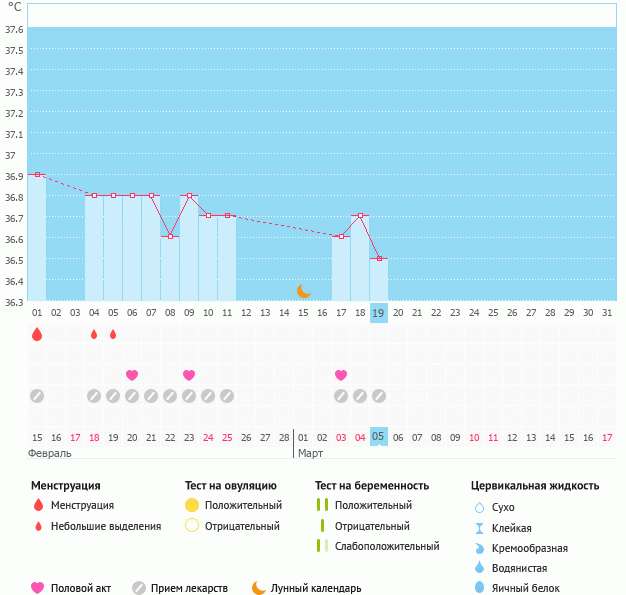Click the medication icon on cycle day 19
This screenshot has height=595, width=626.
pyautogui.click(x=379, y=396)
